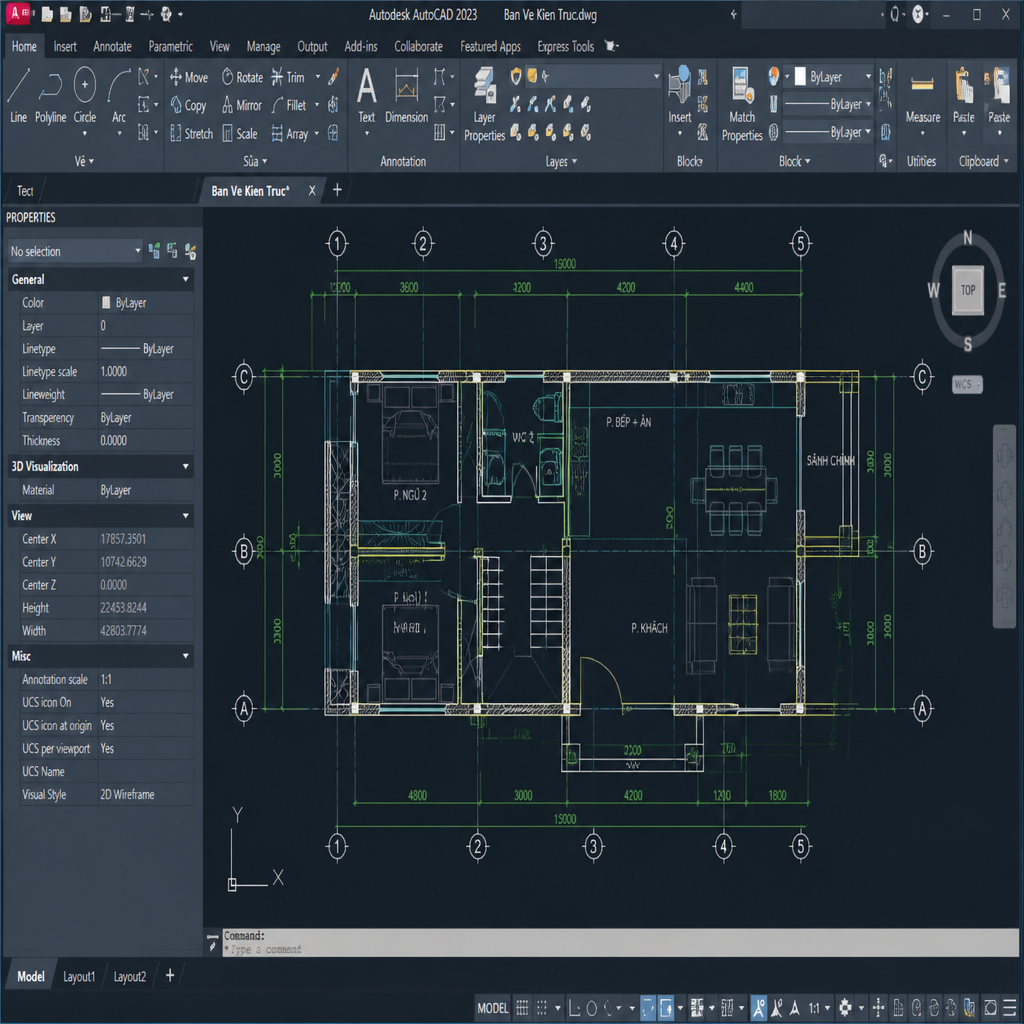Viewport: 1024px width, 1024px height.
Task: Select the Line tool
Action: (x=18, y=95)
